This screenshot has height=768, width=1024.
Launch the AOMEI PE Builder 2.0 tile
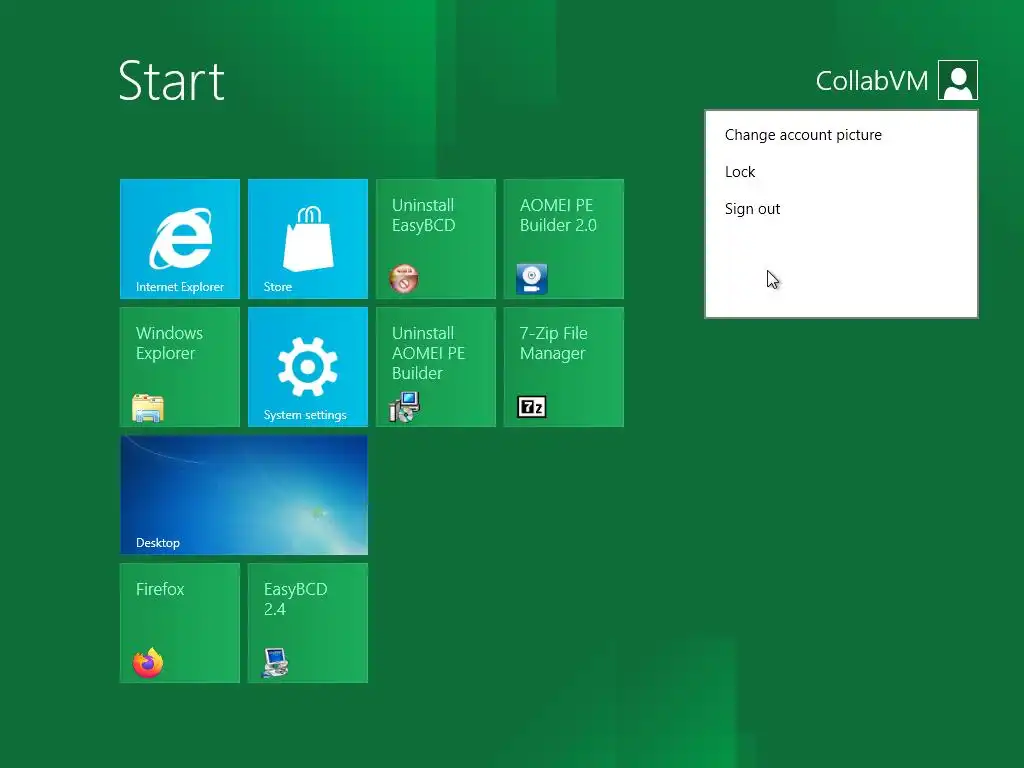pyautogui.click(x=564, y=238)
